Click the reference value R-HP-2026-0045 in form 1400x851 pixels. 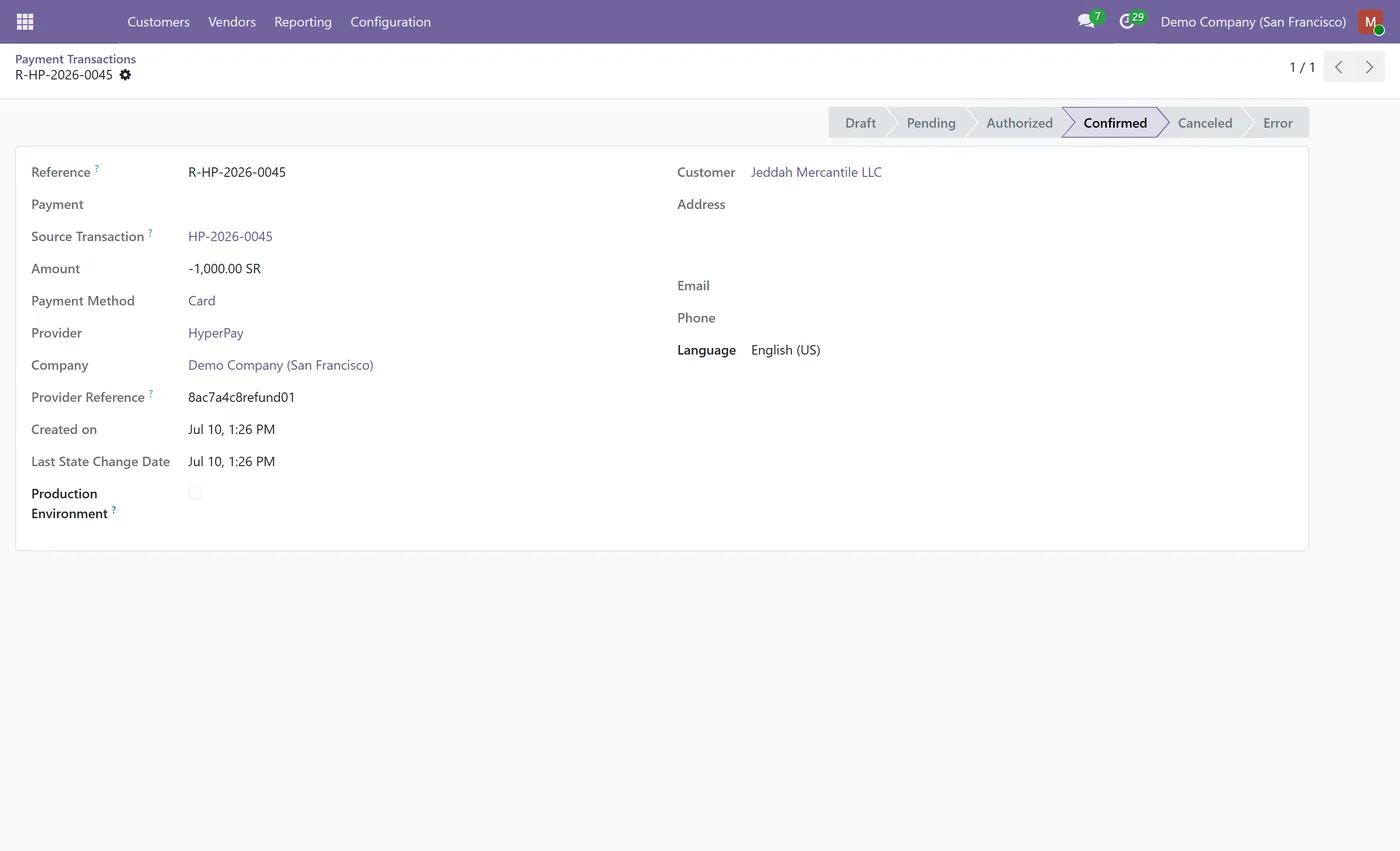[x=237, y=172]
